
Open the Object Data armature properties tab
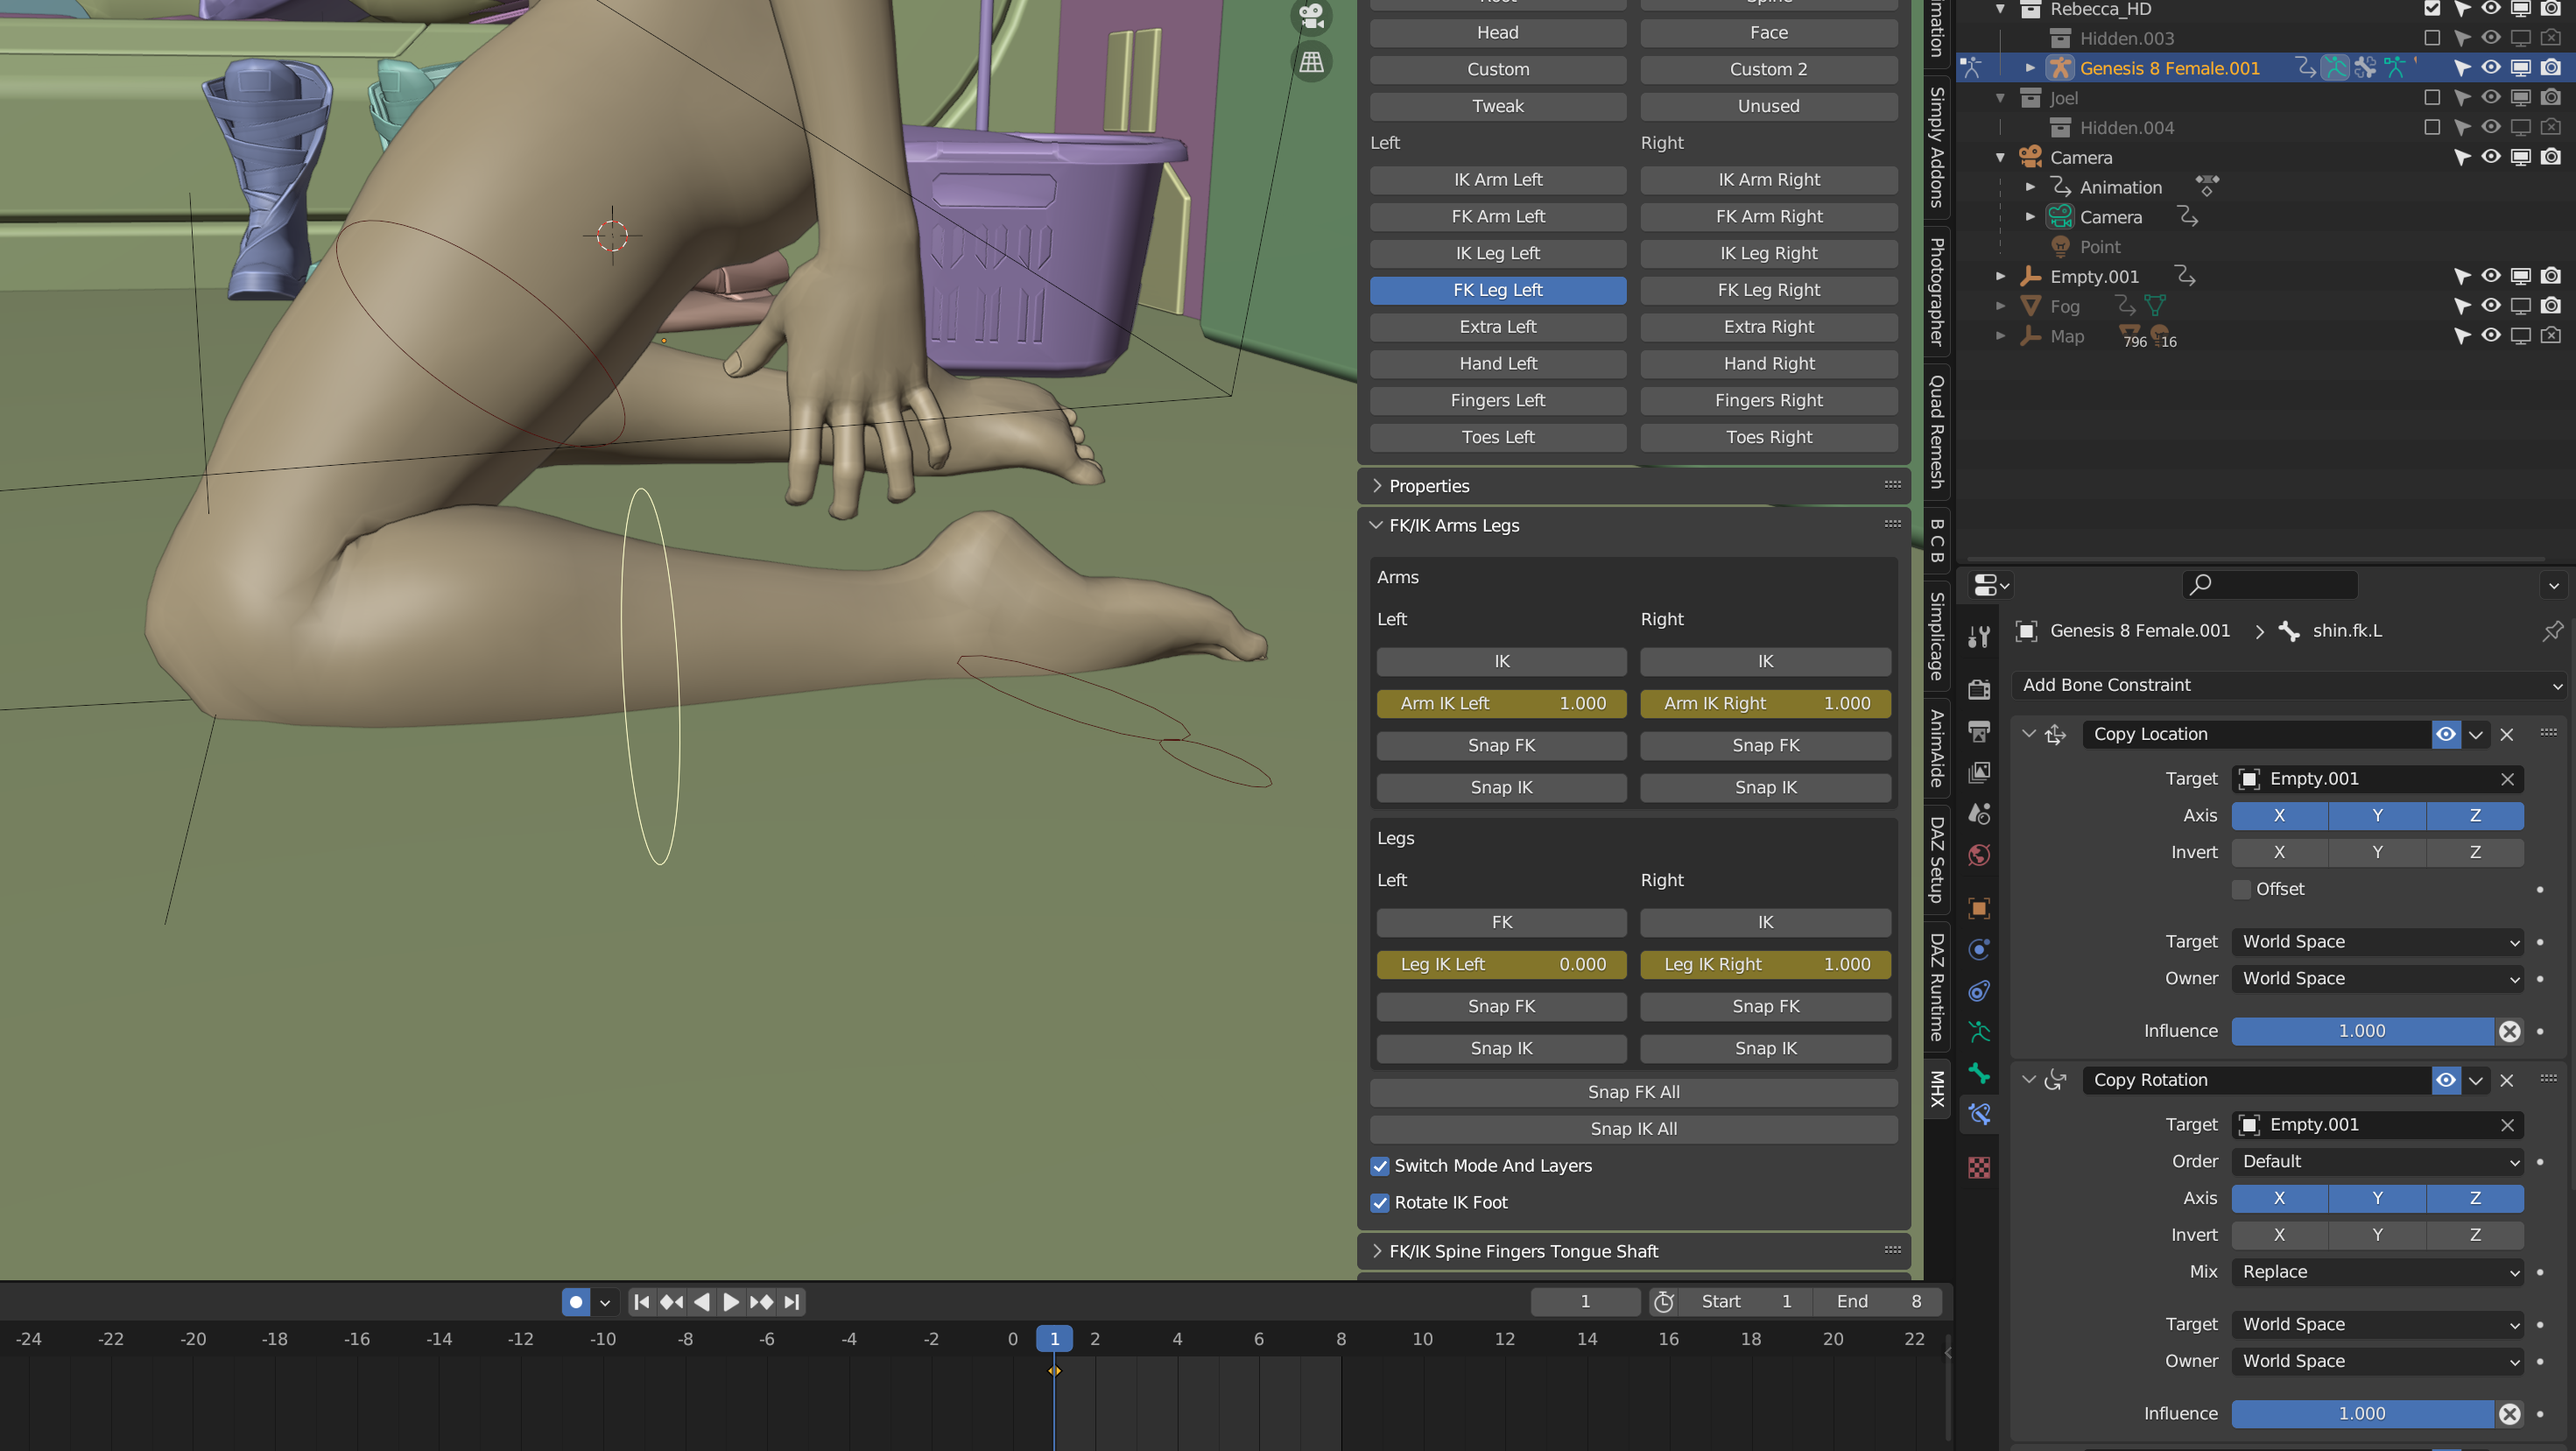[x=1979, y=1031]
